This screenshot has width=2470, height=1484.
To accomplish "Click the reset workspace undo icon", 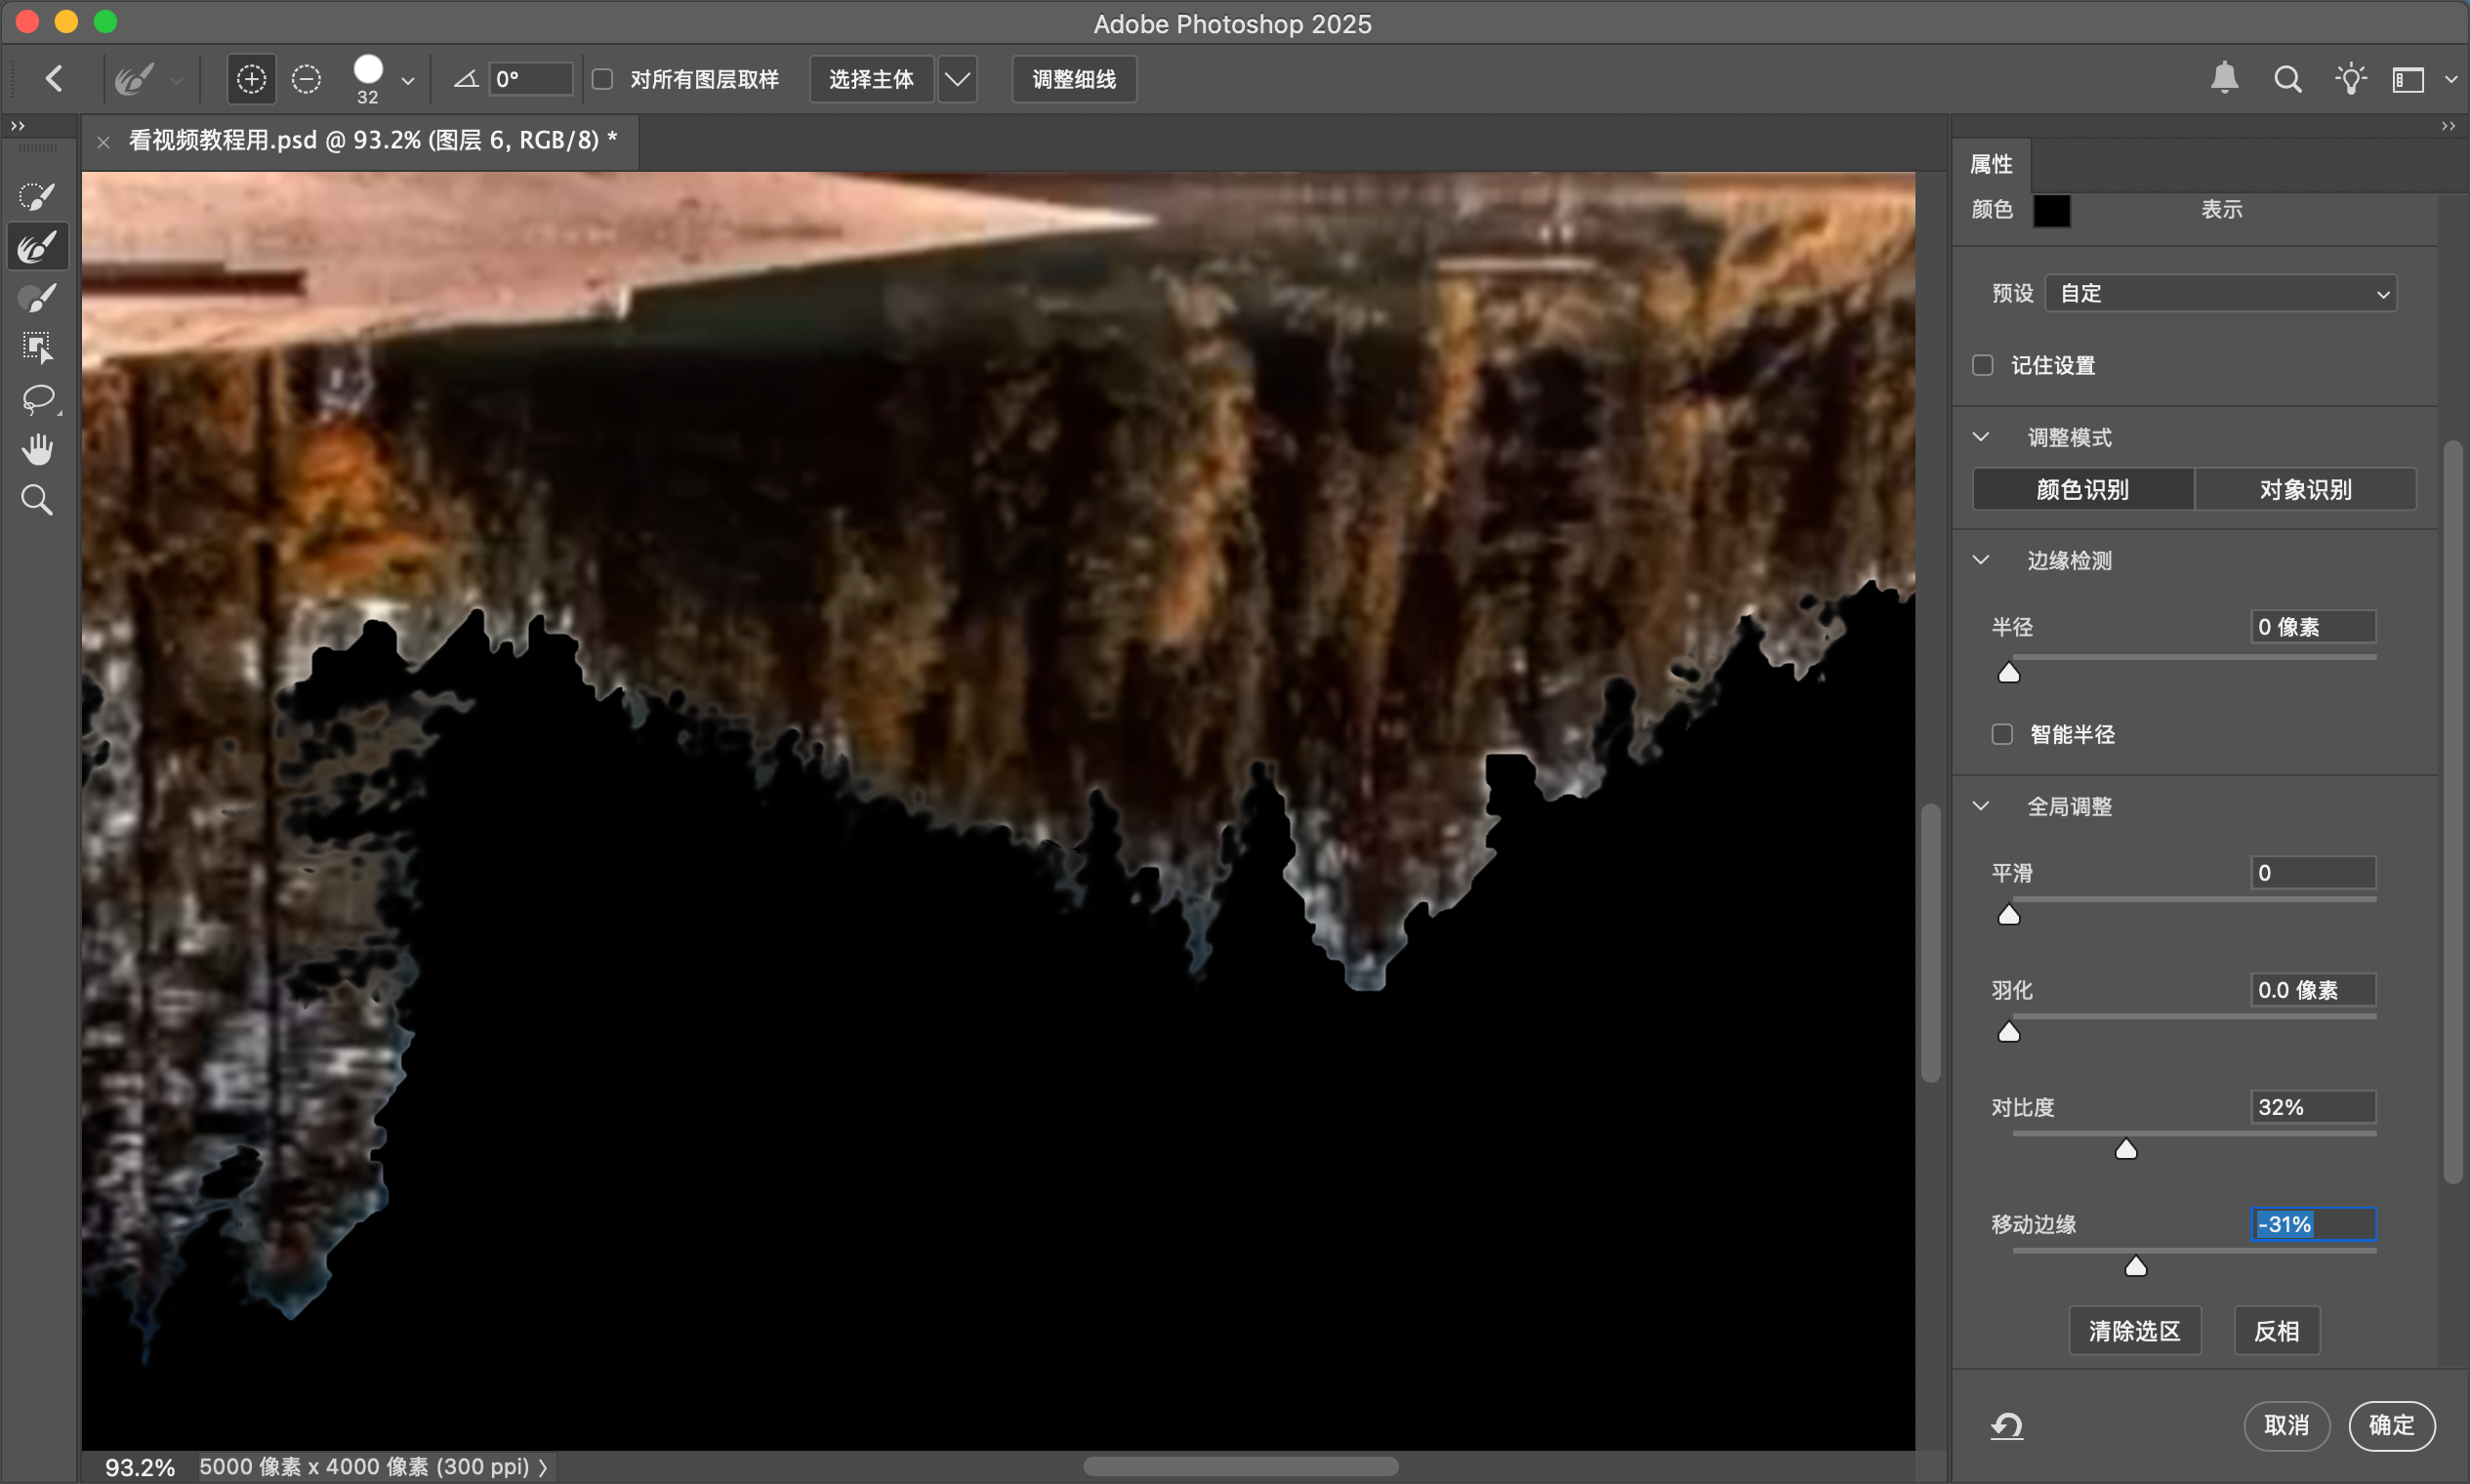I will 2006,1424.
